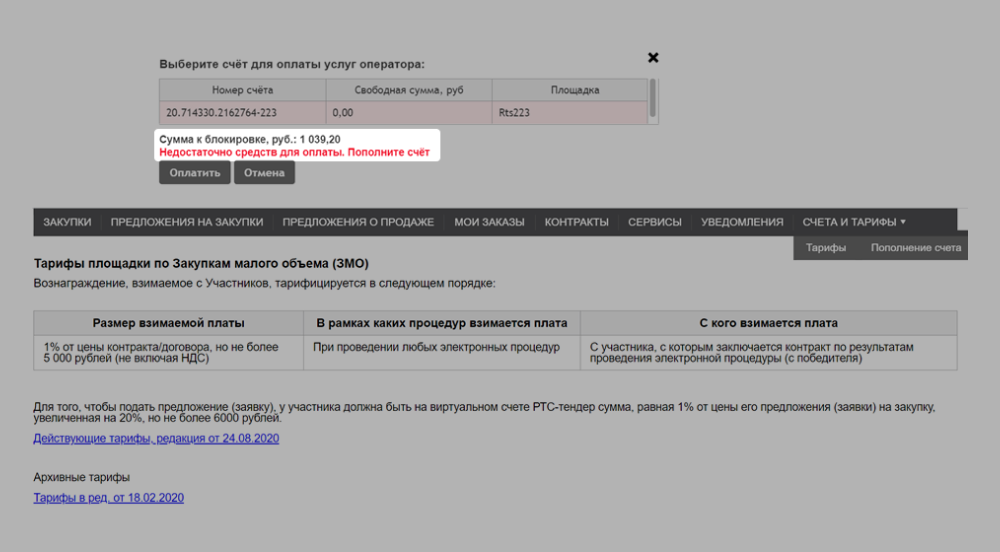Choose Тарифы from the submenu
This screenshot has width=1000, height=552.
pyautogui.click(x=826, y=248)
